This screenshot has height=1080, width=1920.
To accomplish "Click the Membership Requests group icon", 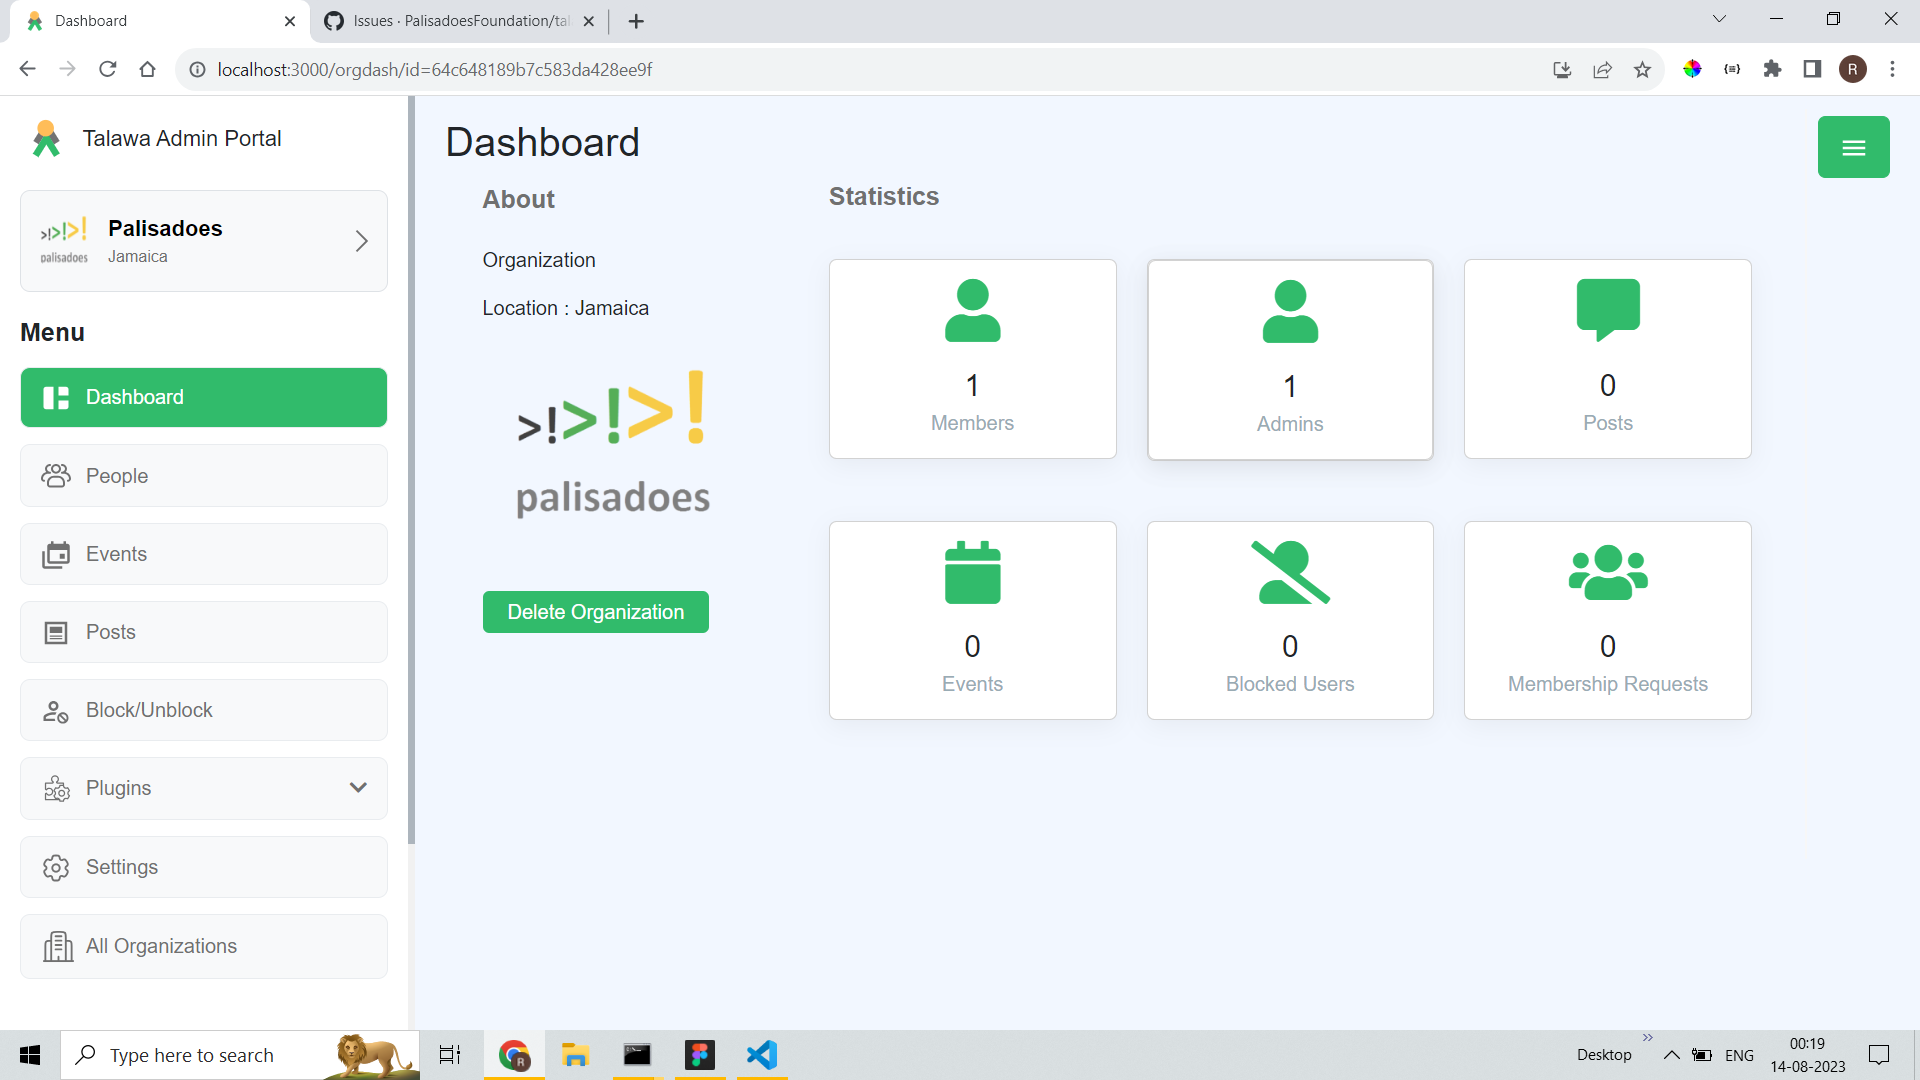I will (1608, 572).
